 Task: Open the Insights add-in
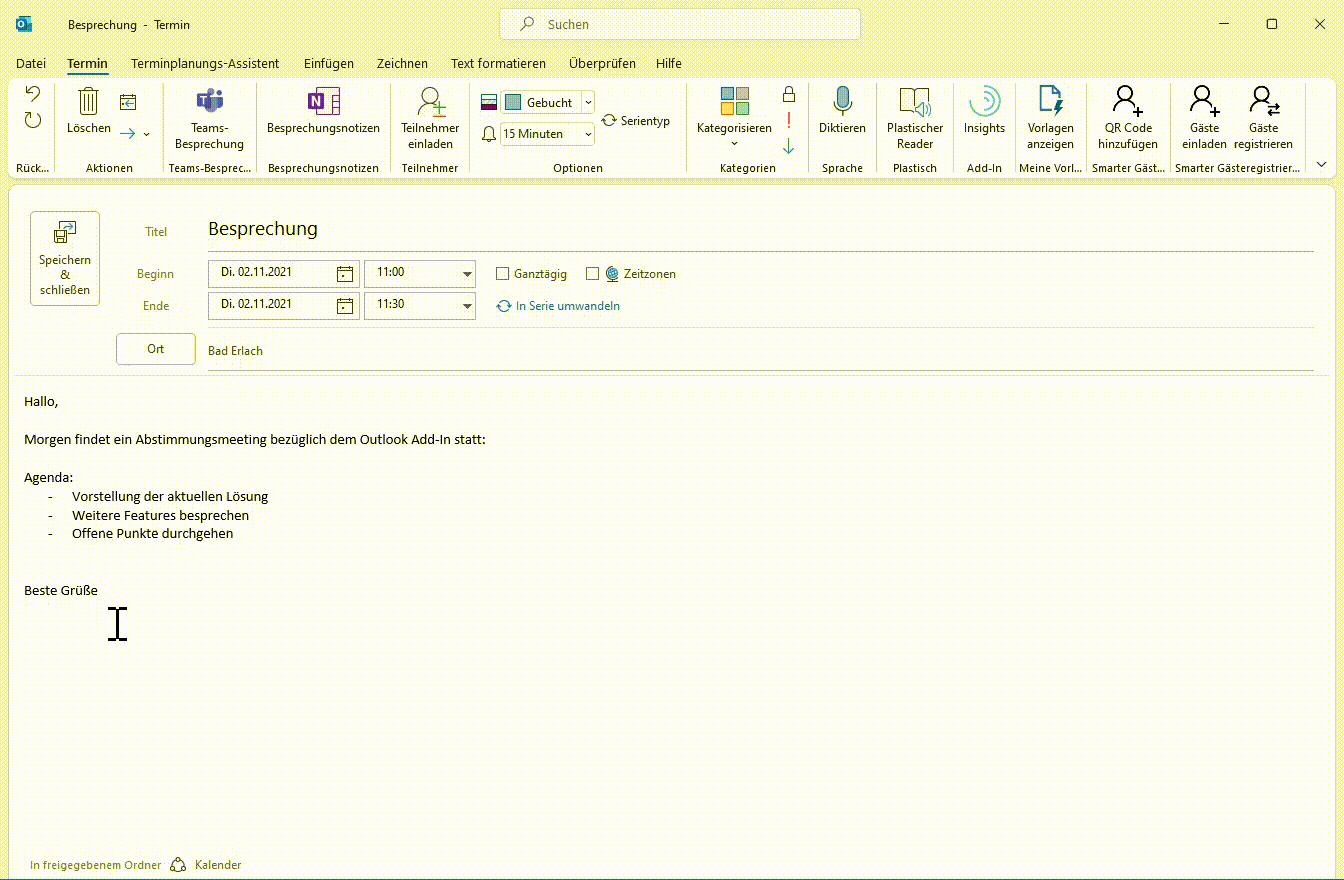[x=984, y=102]
